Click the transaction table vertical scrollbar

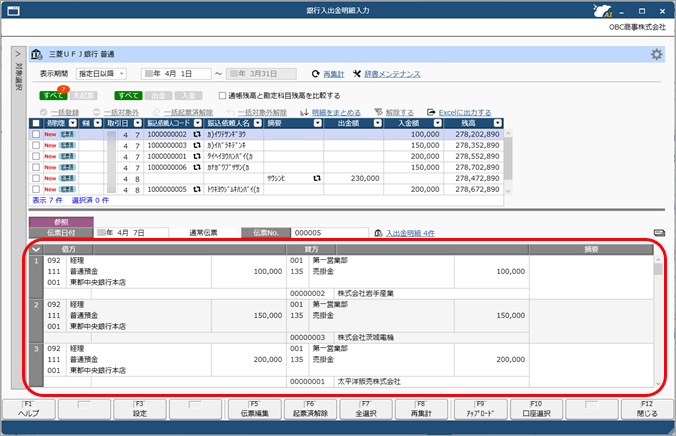pos(508,162)
